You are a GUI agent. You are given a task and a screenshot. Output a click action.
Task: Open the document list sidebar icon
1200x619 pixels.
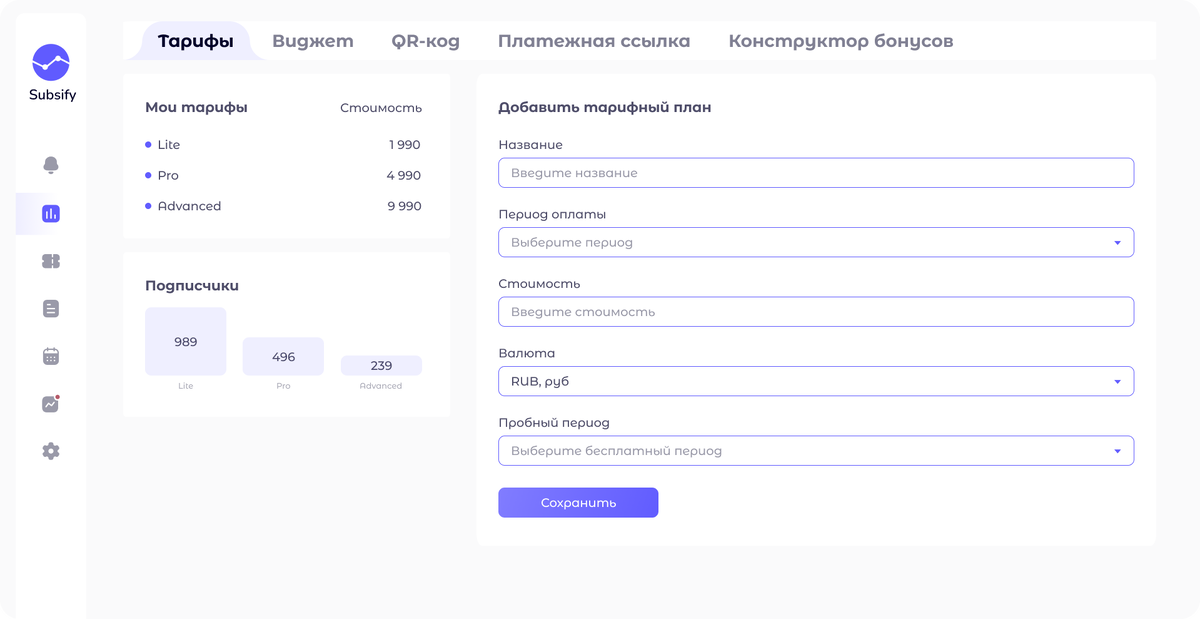tap(51, 309)
